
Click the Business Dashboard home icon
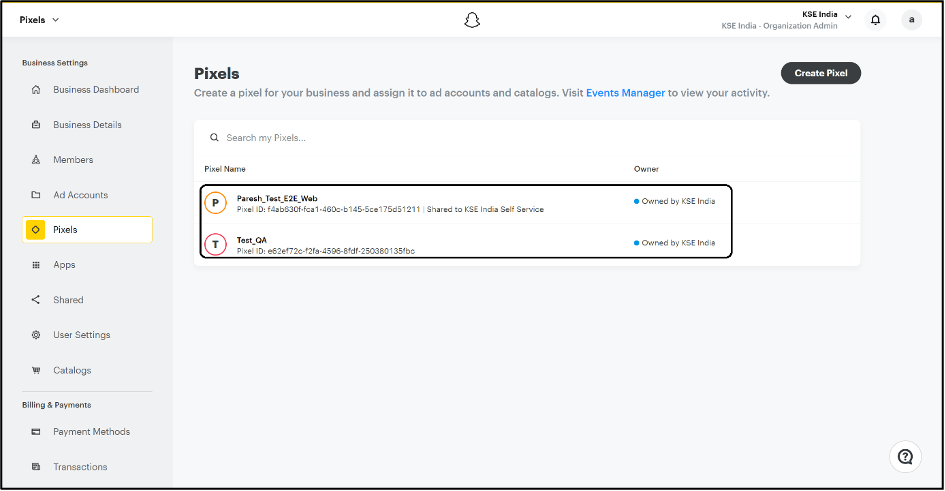[36, 90]
